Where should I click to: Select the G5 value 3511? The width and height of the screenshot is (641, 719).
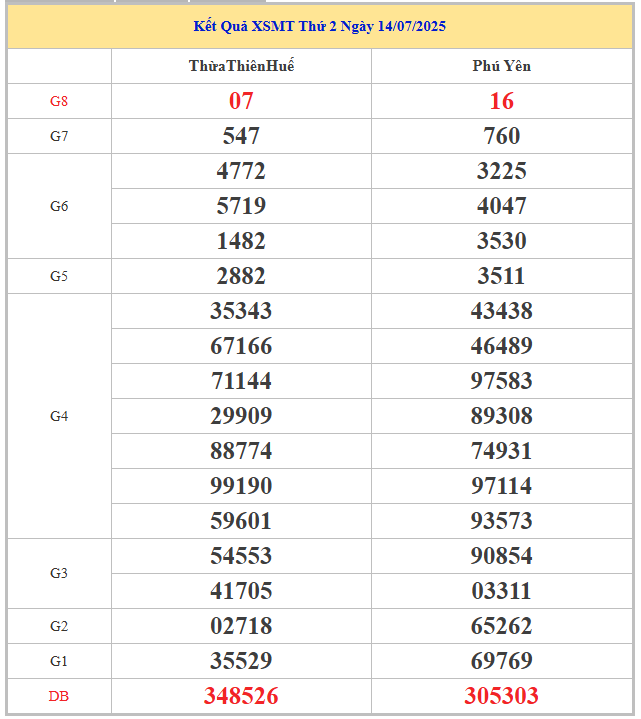(x=502, y=276)
